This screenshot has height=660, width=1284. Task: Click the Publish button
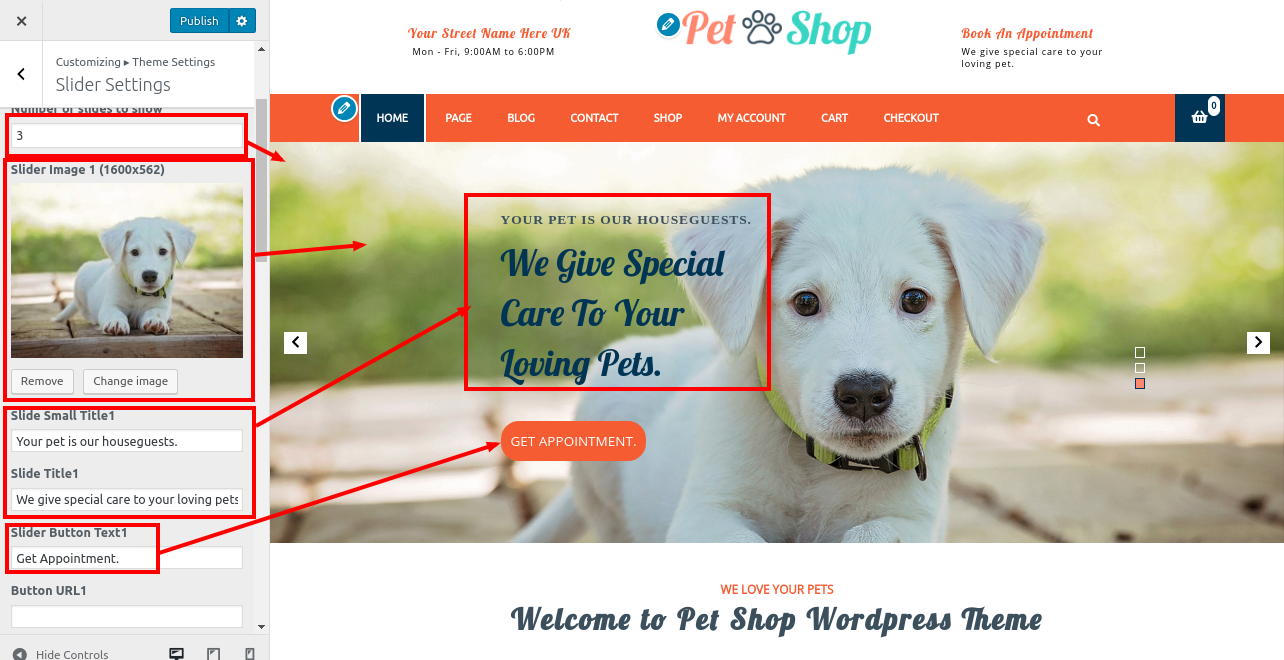pyautogui.click(x=199, y=20)
